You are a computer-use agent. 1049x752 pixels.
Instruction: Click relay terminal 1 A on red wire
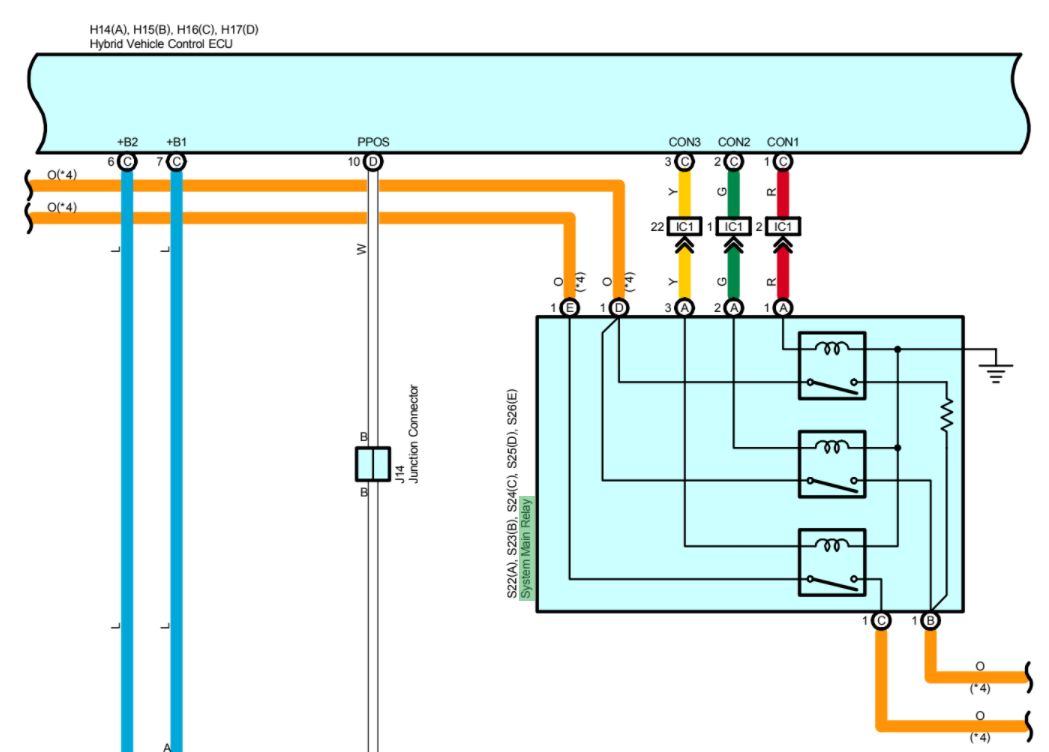(x=783, y=308)
